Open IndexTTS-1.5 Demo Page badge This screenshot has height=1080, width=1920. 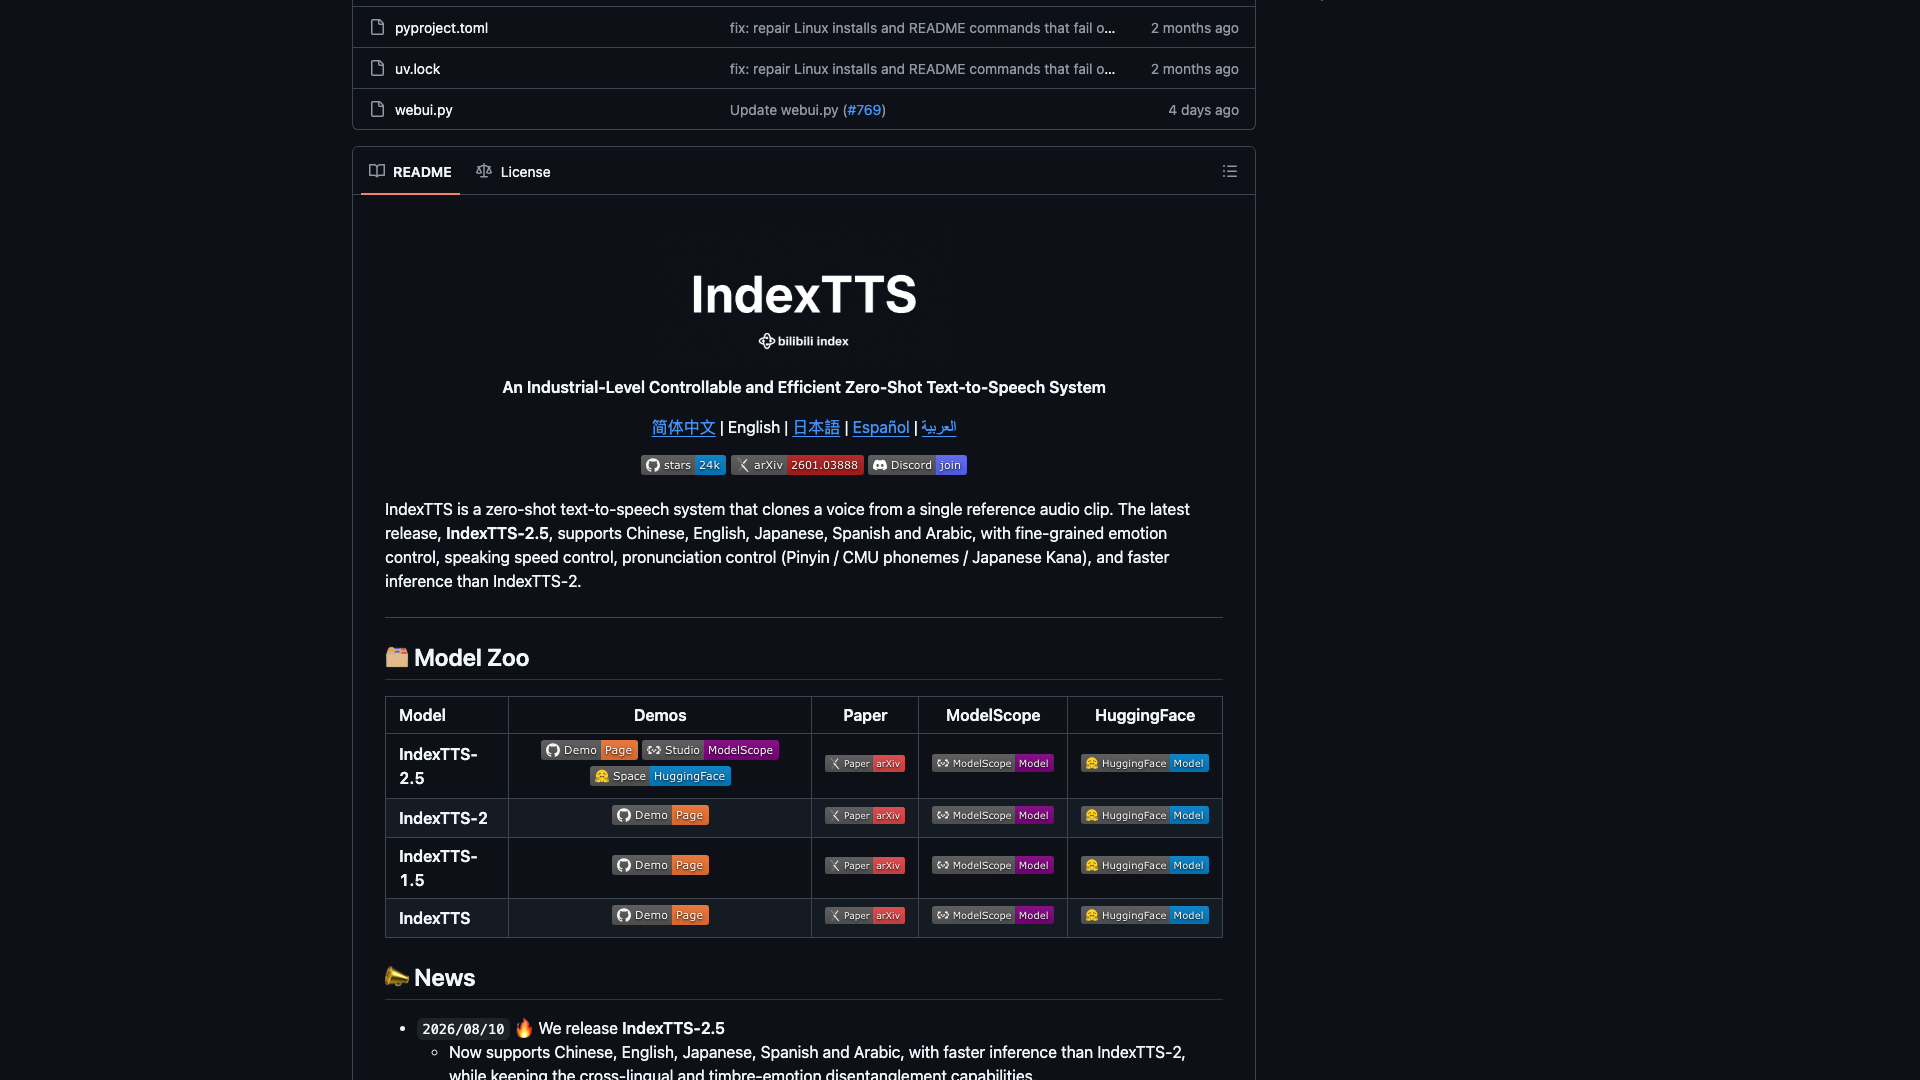click(660, 865)
